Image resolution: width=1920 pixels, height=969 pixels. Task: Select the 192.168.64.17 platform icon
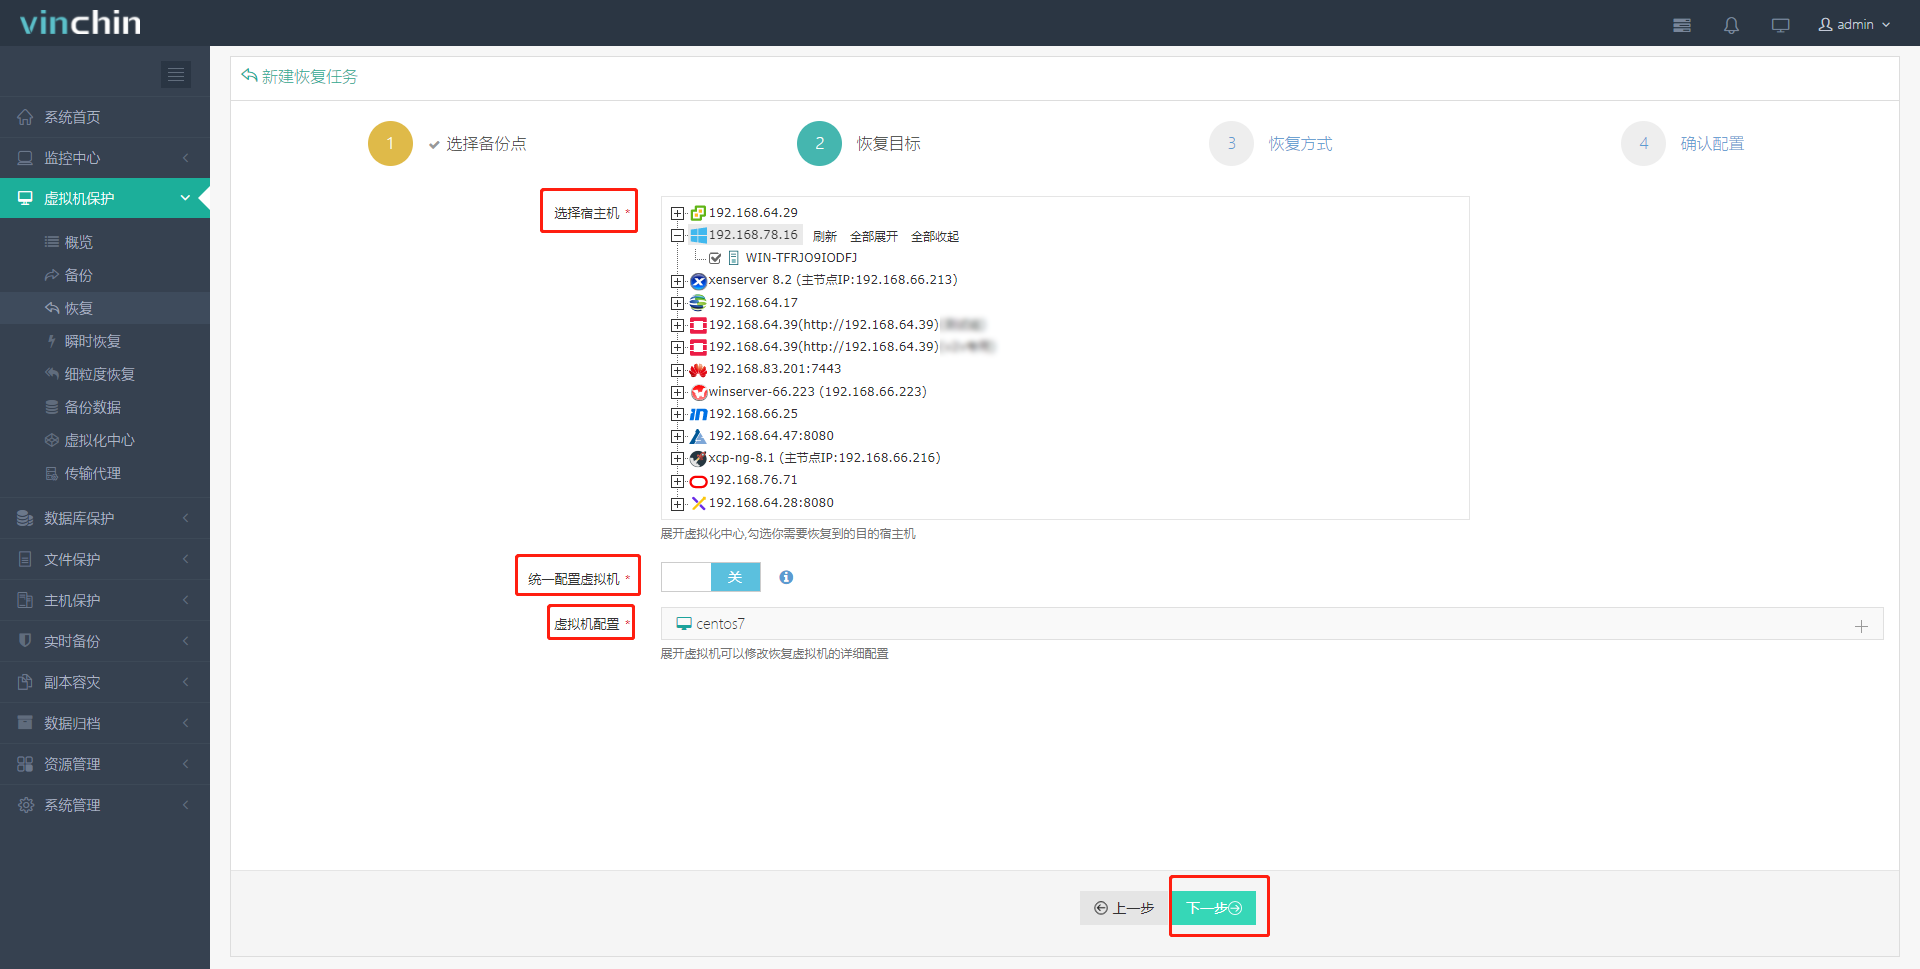point(698,303)
